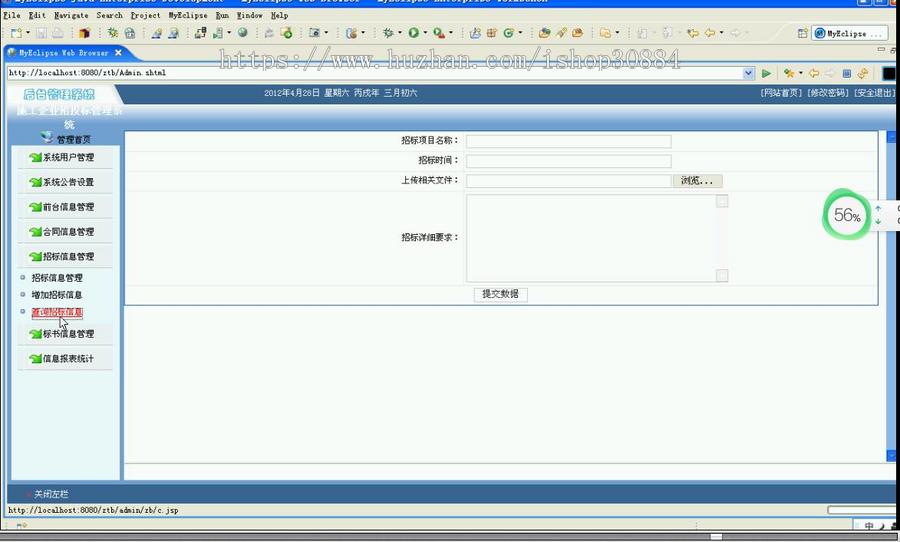Expand the 合同信息管理 sidebar section
The height and width of the screenshot is (542, 900).
67,232
